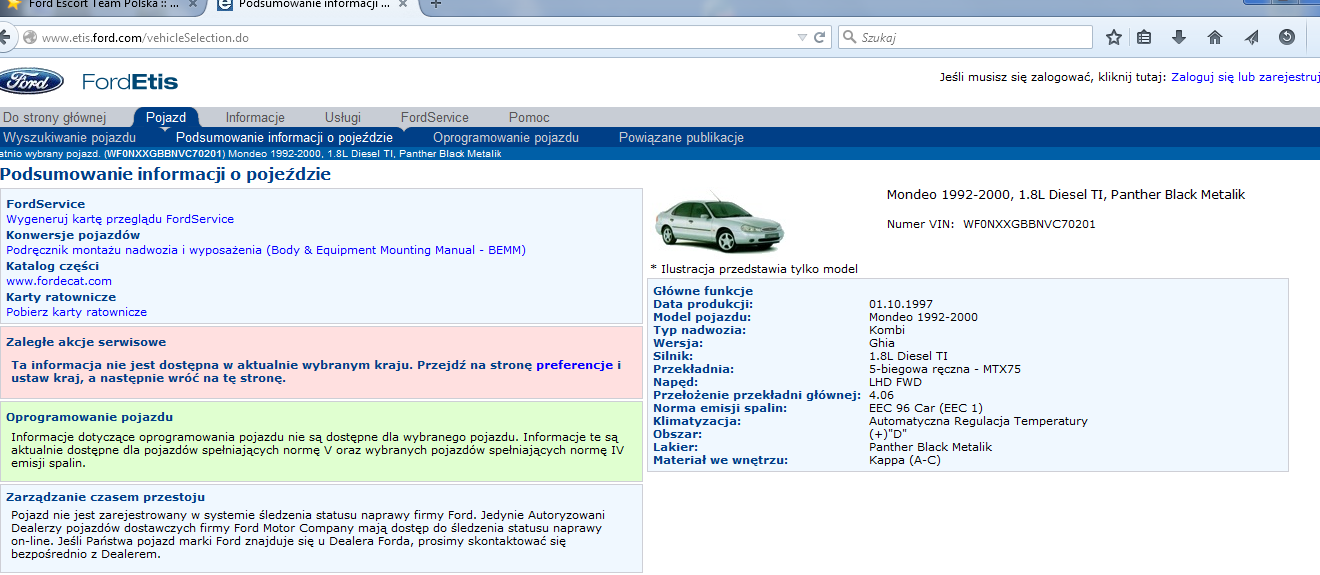Screen dimensions: 1320x575
Task: Open the FordService menu tab
Action: point(434,117)
